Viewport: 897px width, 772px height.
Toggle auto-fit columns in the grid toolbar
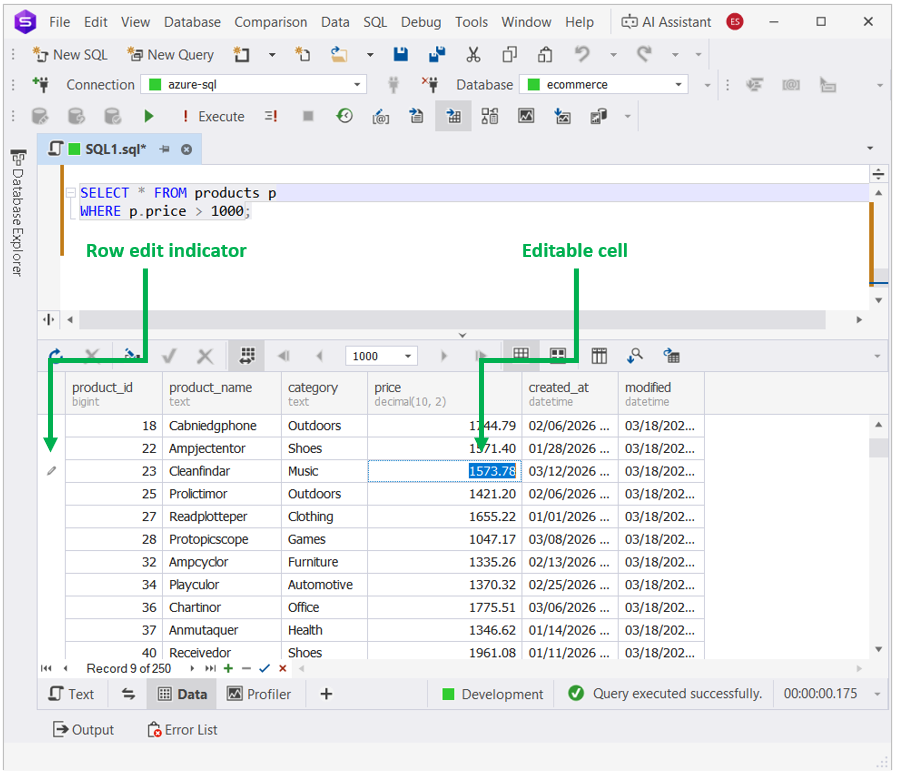pyautogui.click(x=247, y=356)
